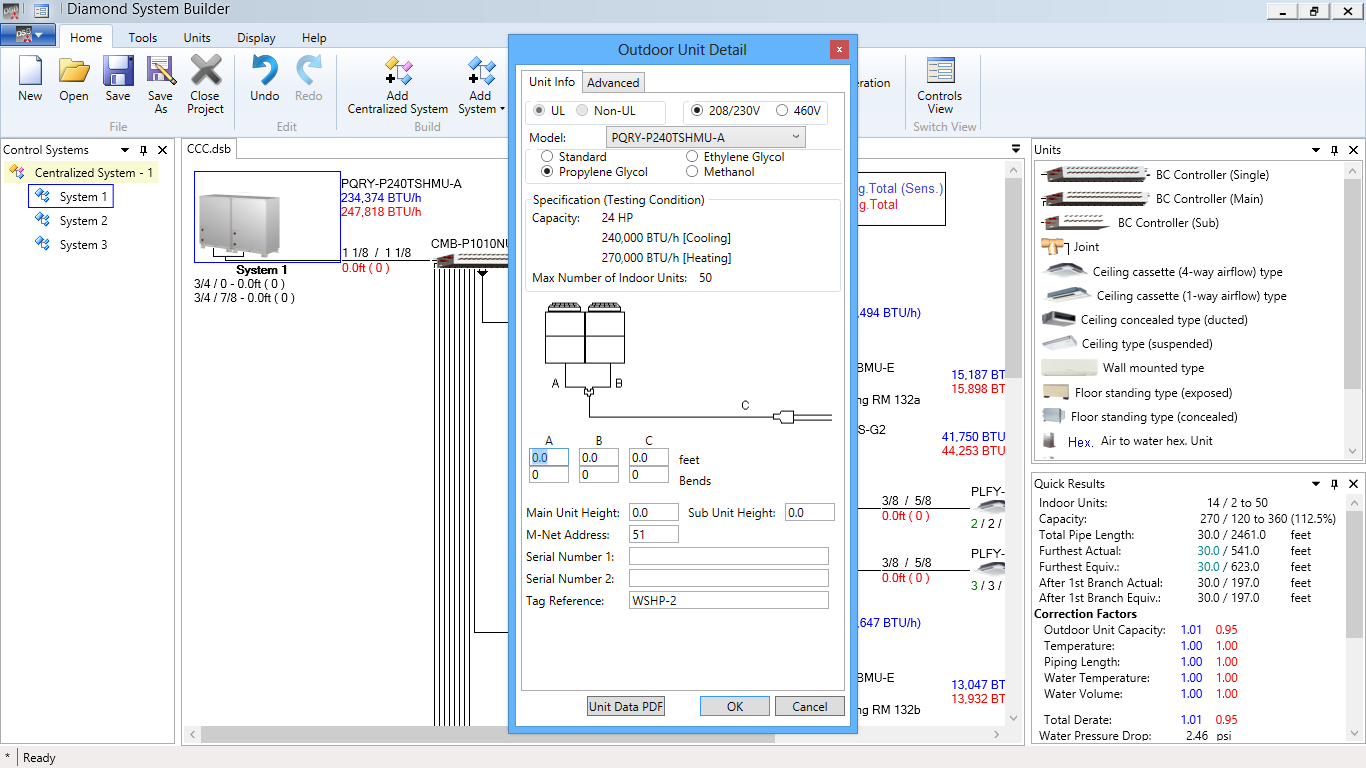
Task: Select Ceiling cassette (4-way airflow) type
Action: coord(1162,272)
